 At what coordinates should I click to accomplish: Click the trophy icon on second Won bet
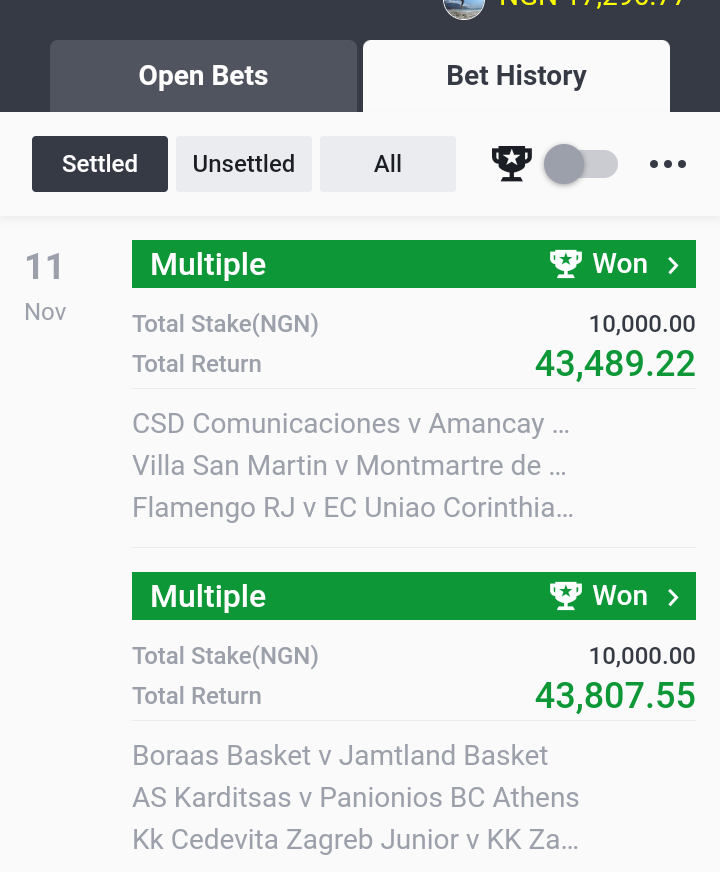click(565, 596)
